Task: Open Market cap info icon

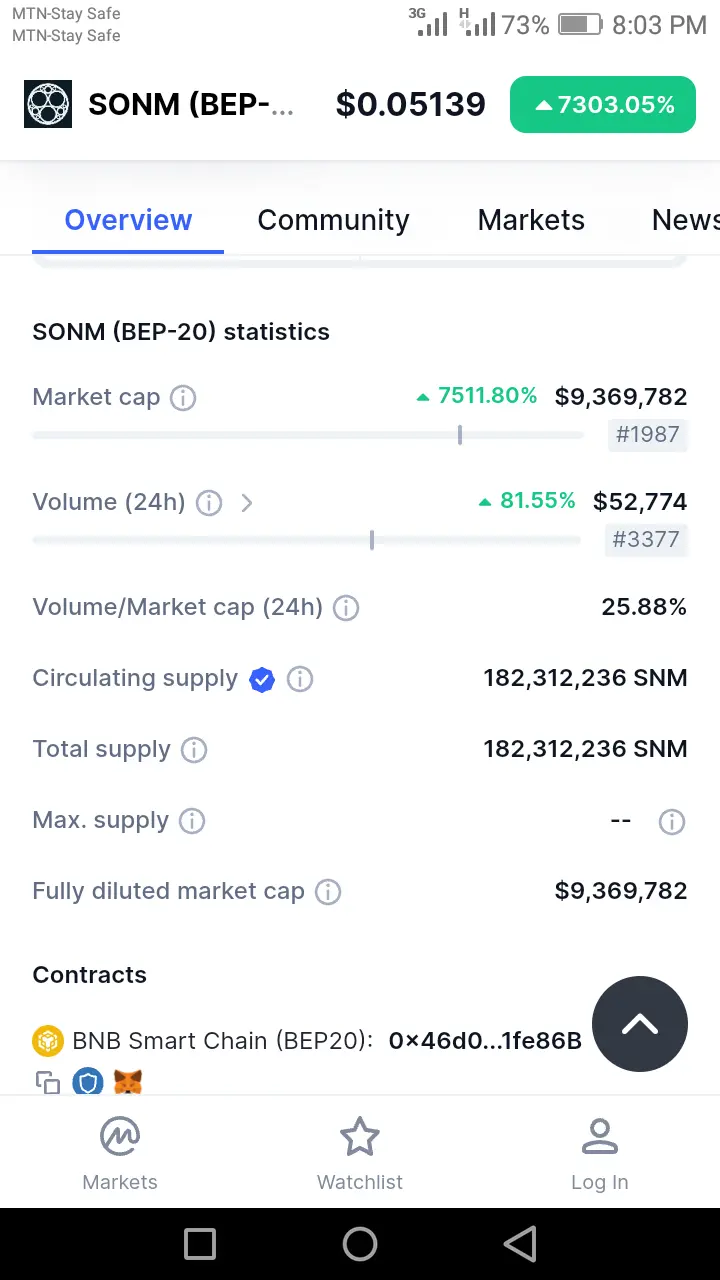Action: [183, 398]
